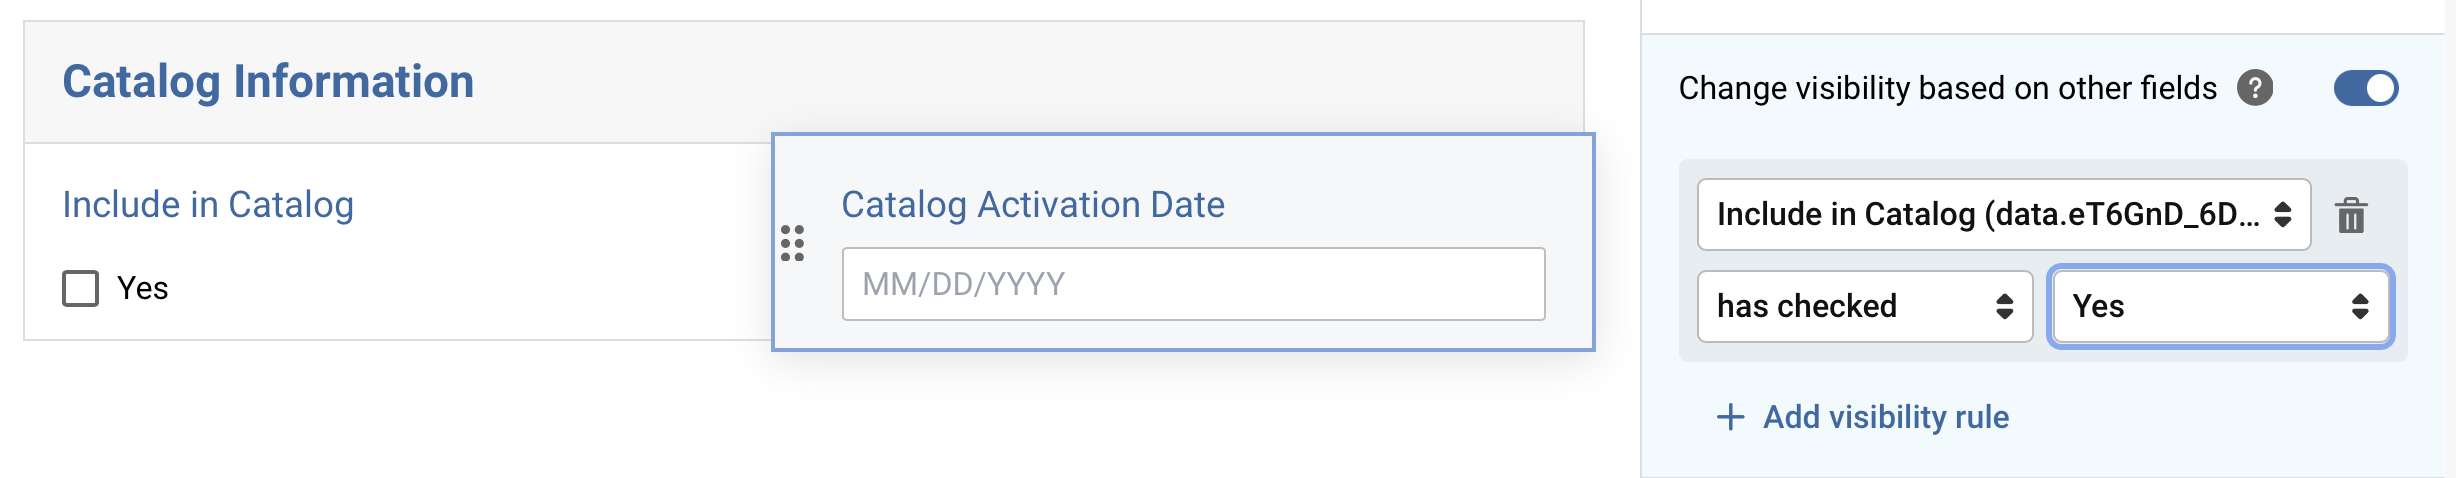Delete the visibility rule with trash icon

click(2351, 215)
